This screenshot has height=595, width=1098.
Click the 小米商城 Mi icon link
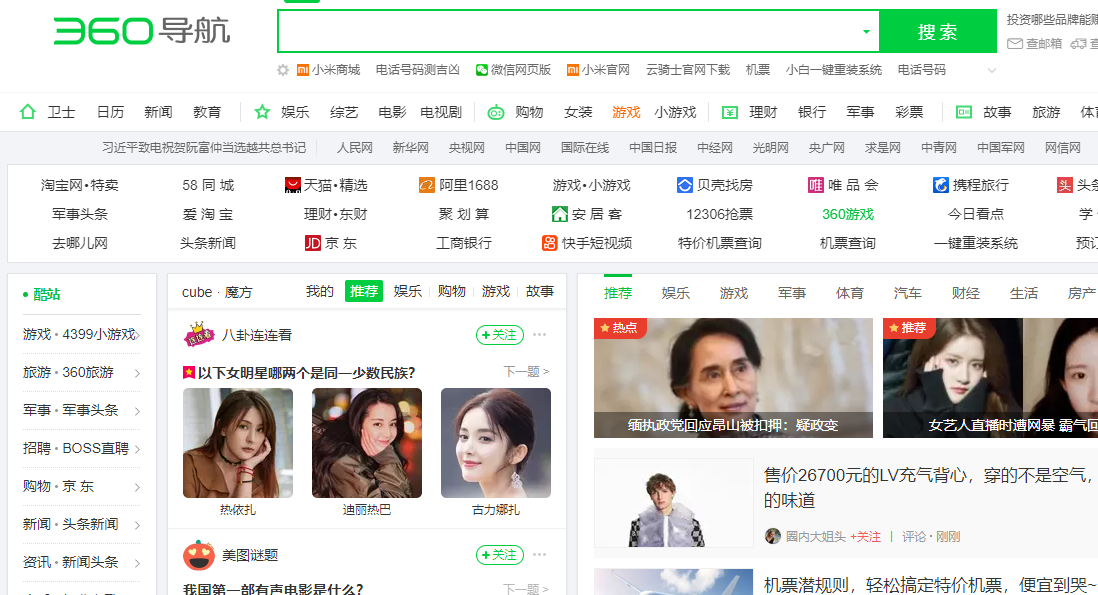[x=303, y=70]
